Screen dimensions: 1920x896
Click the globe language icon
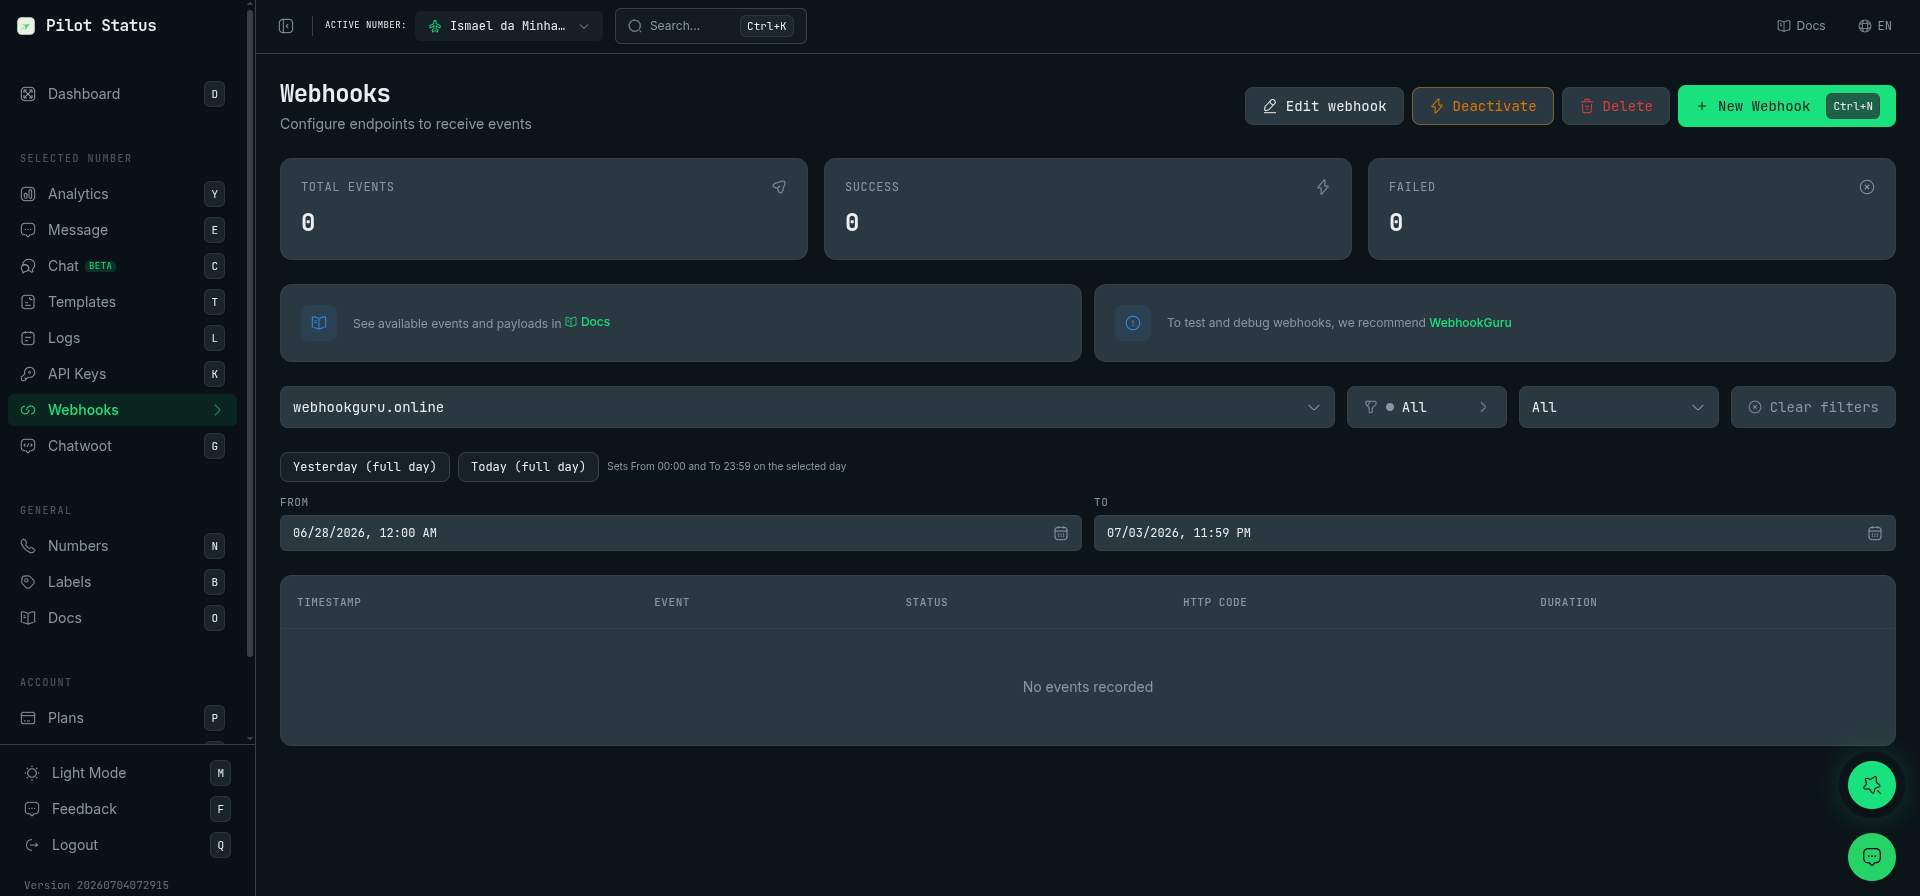pos(1865,26)
